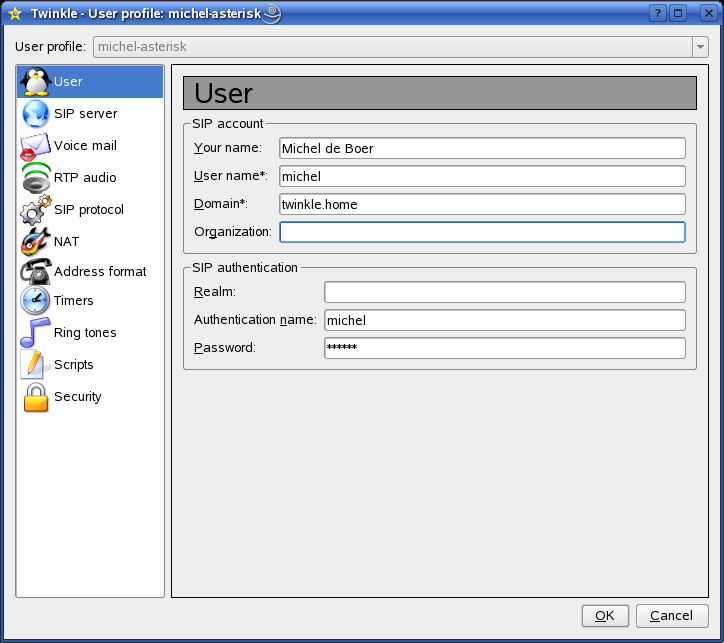Select the Address format telephone icon

tap(36, 271)
